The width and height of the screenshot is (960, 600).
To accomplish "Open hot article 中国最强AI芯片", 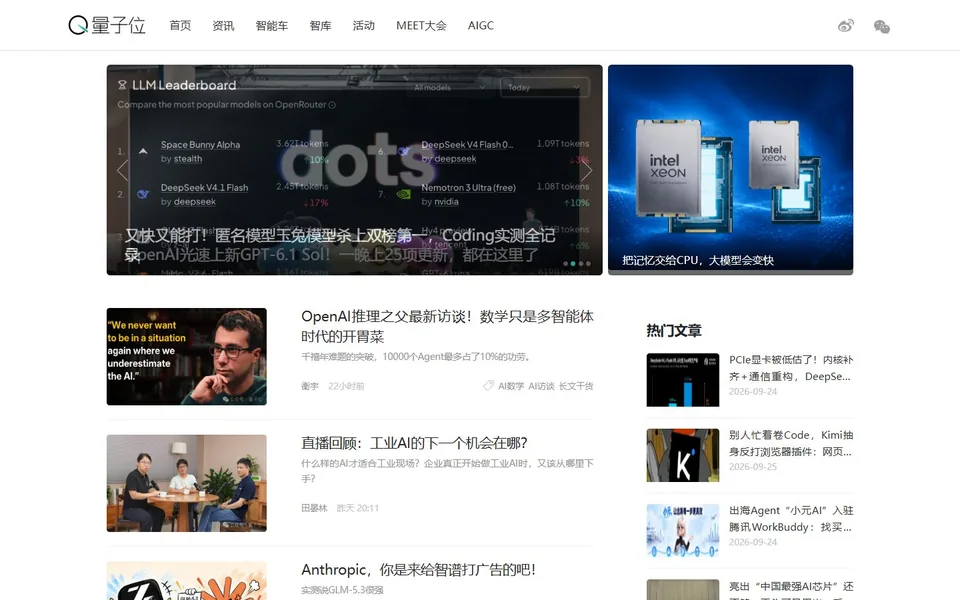I will (790, 589).
